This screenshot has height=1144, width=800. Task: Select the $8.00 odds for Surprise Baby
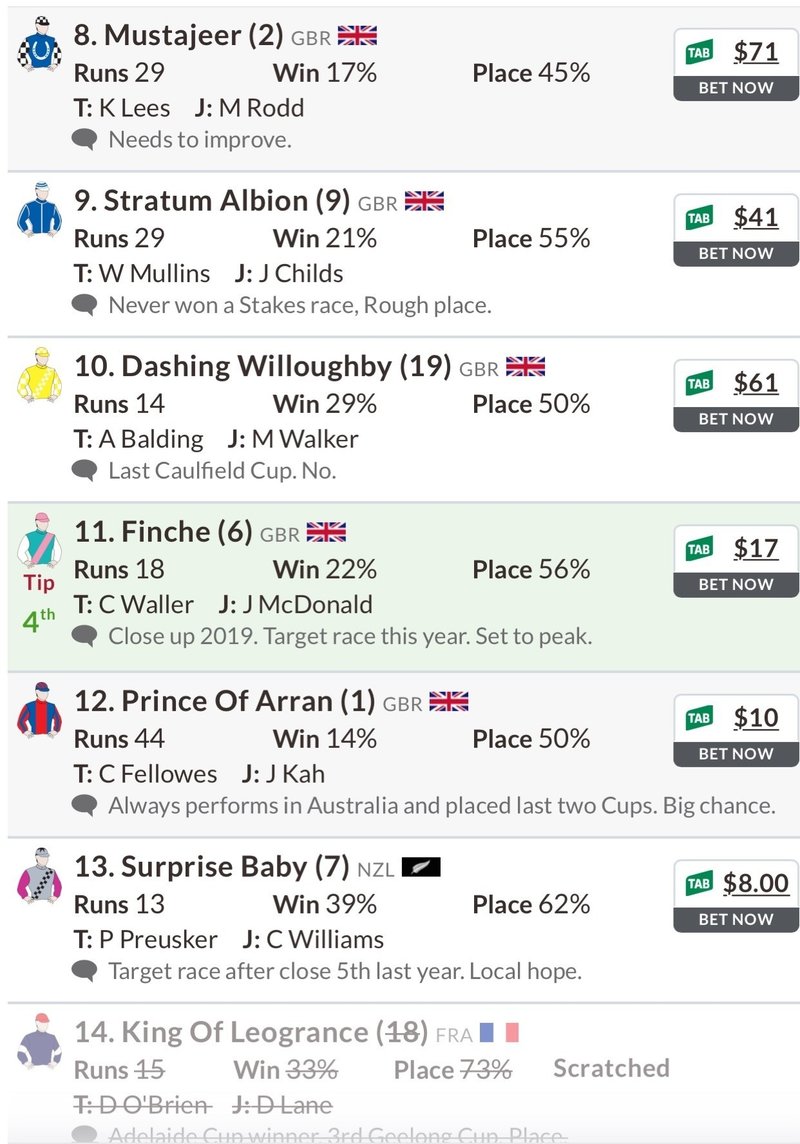click(756, 883)
